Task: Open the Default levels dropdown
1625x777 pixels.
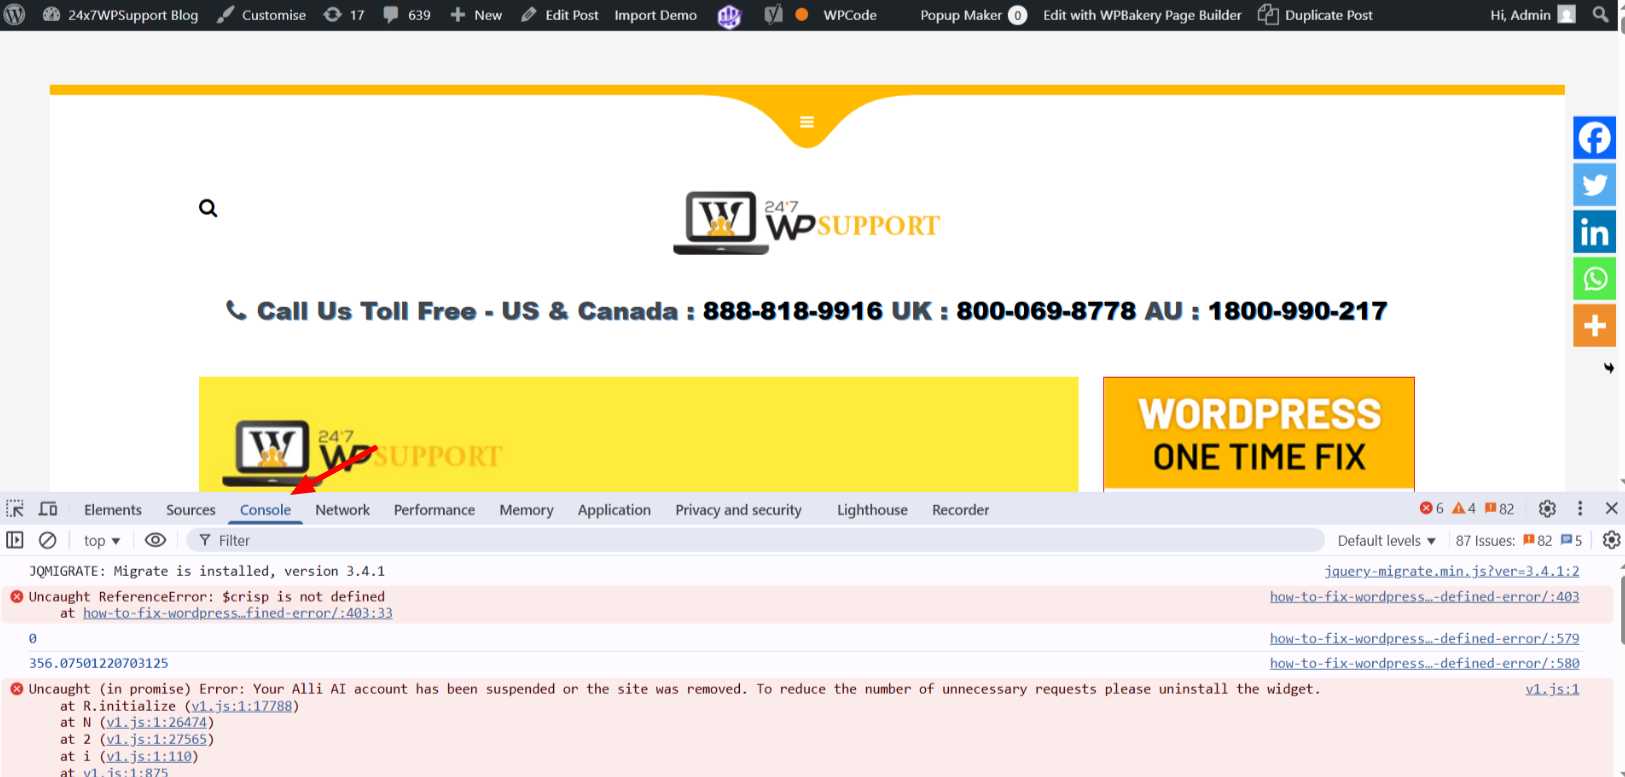Action: coord(1387,540)
